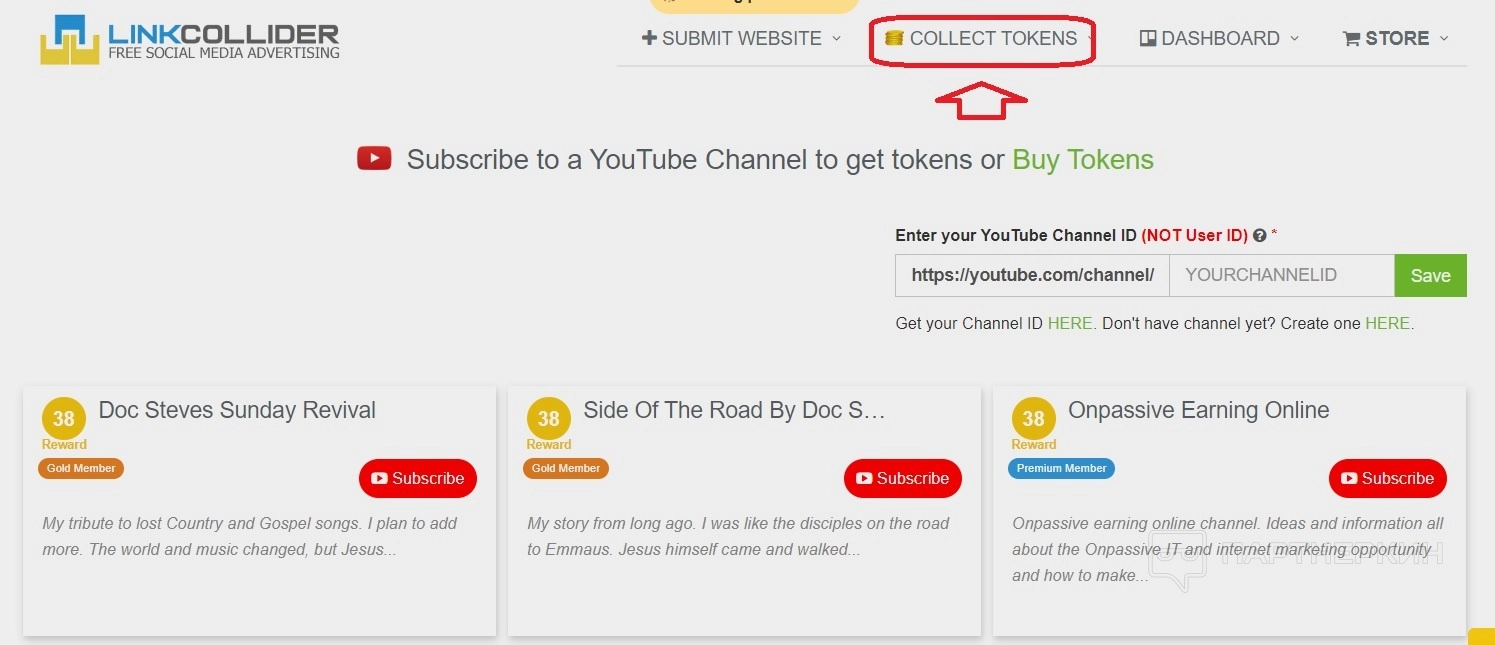Image resolution: width=1495 pixels, height=645 pixels.
Task: Click the red YouTube icon in heading
Action: [x=374, y=158]
